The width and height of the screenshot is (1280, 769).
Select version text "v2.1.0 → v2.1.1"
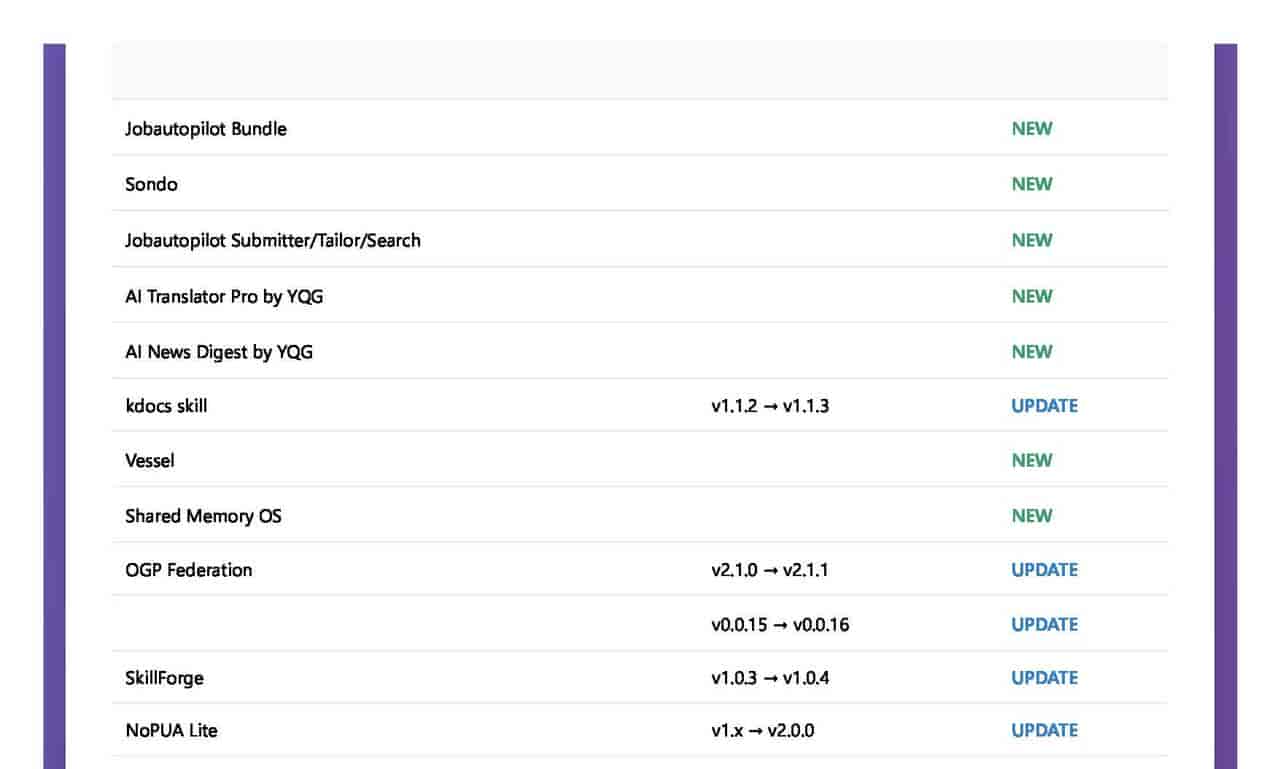770,570
